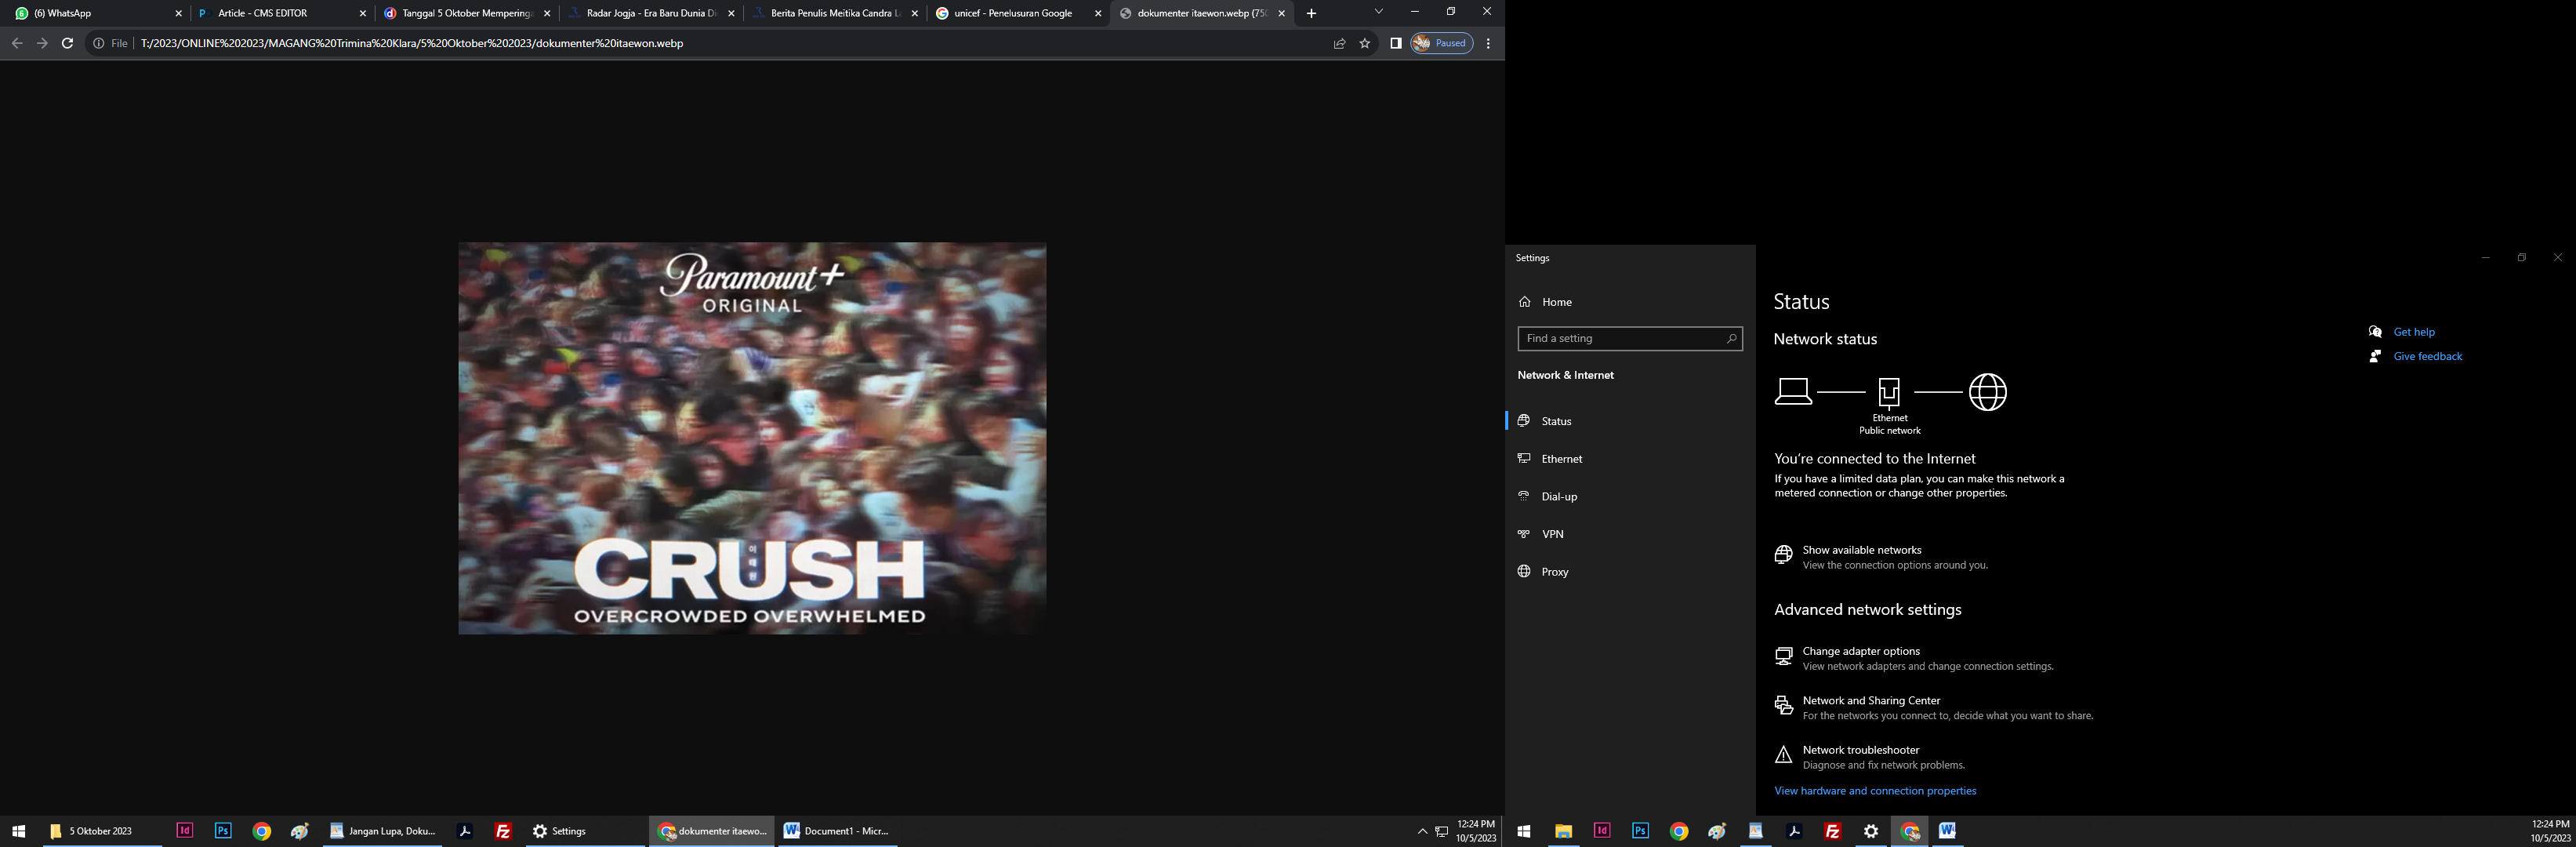This screenshot has height=847, width=2576.
Task: Go back in Chrome history
Action: [16, 43]
